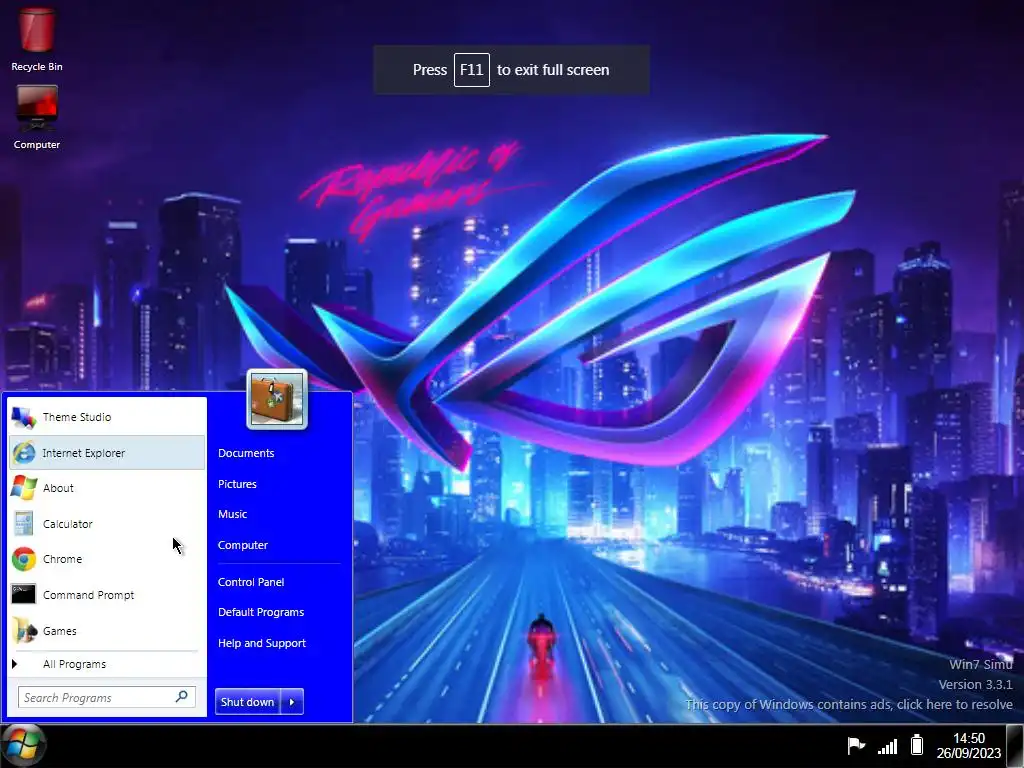Click the Calculator label text
1024x768 pixels.
[x=68, y=524]
